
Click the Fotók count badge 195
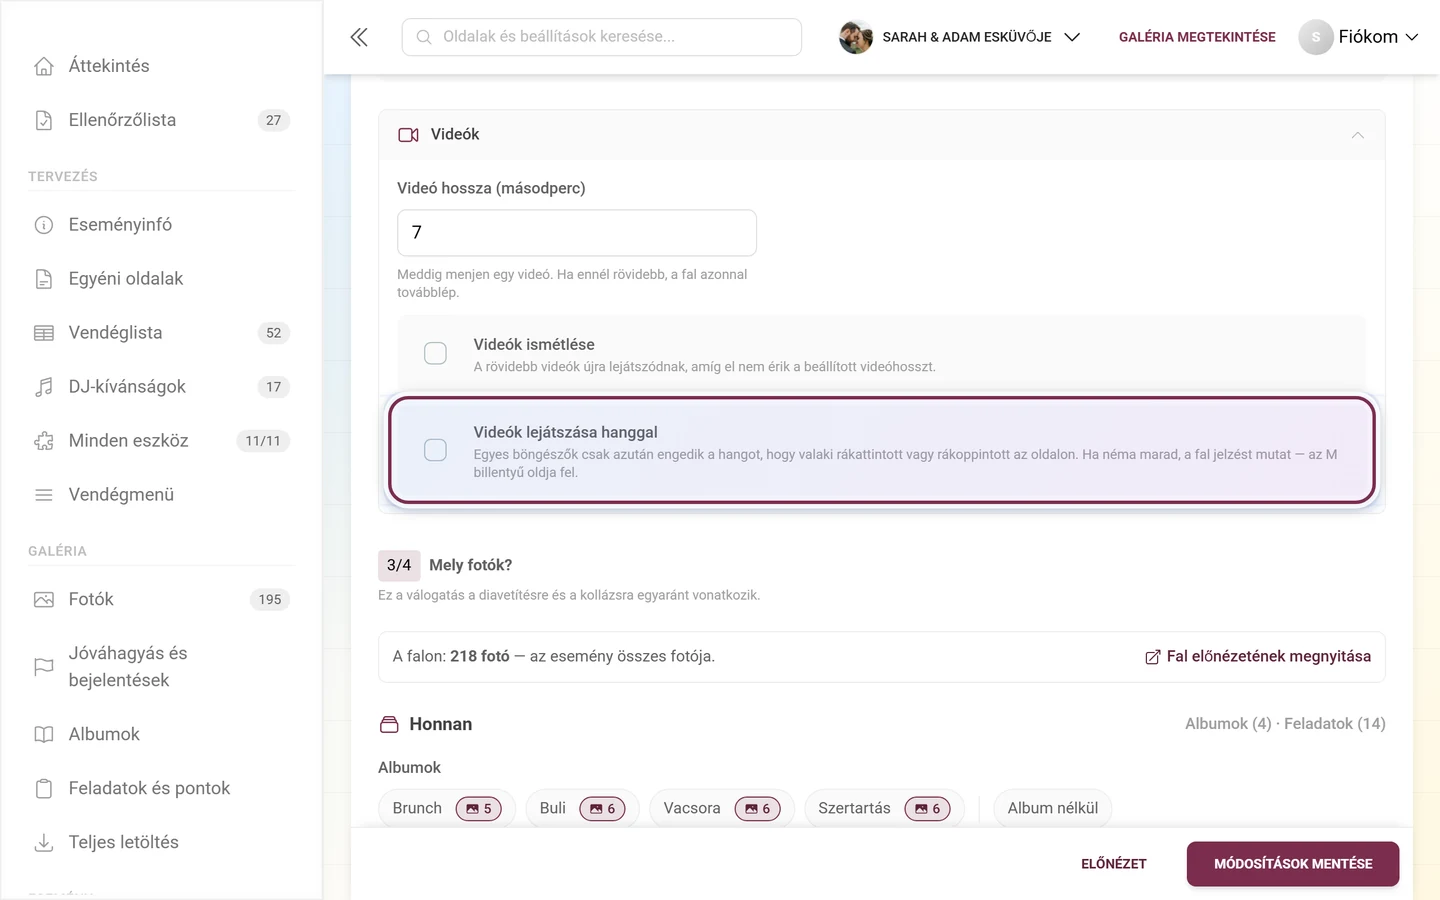270,600
